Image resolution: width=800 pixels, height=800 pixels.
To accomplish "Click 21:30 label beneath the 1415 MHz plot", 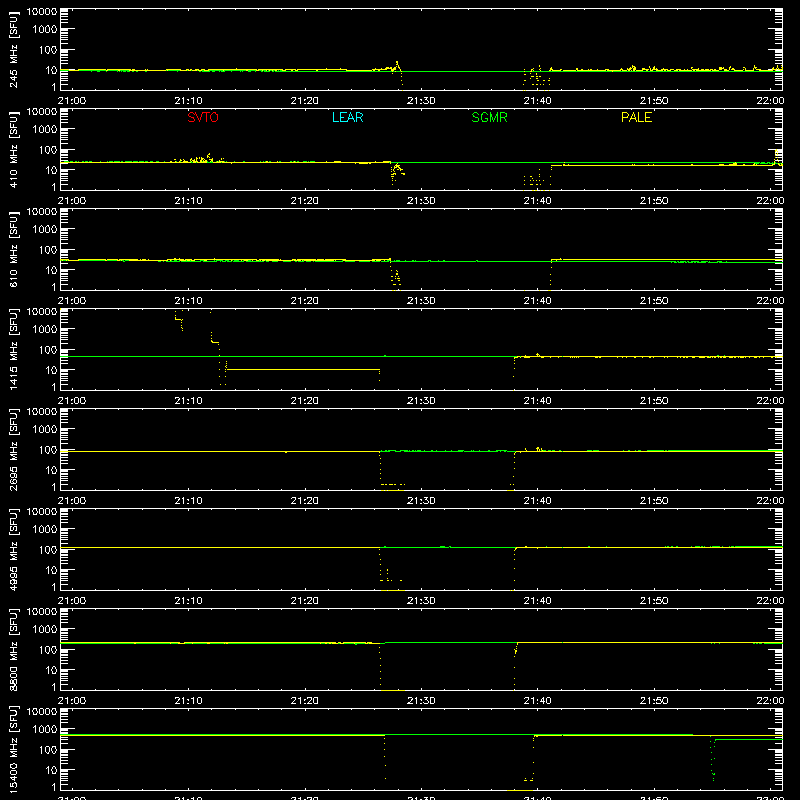I will click(x=421, y=401).
